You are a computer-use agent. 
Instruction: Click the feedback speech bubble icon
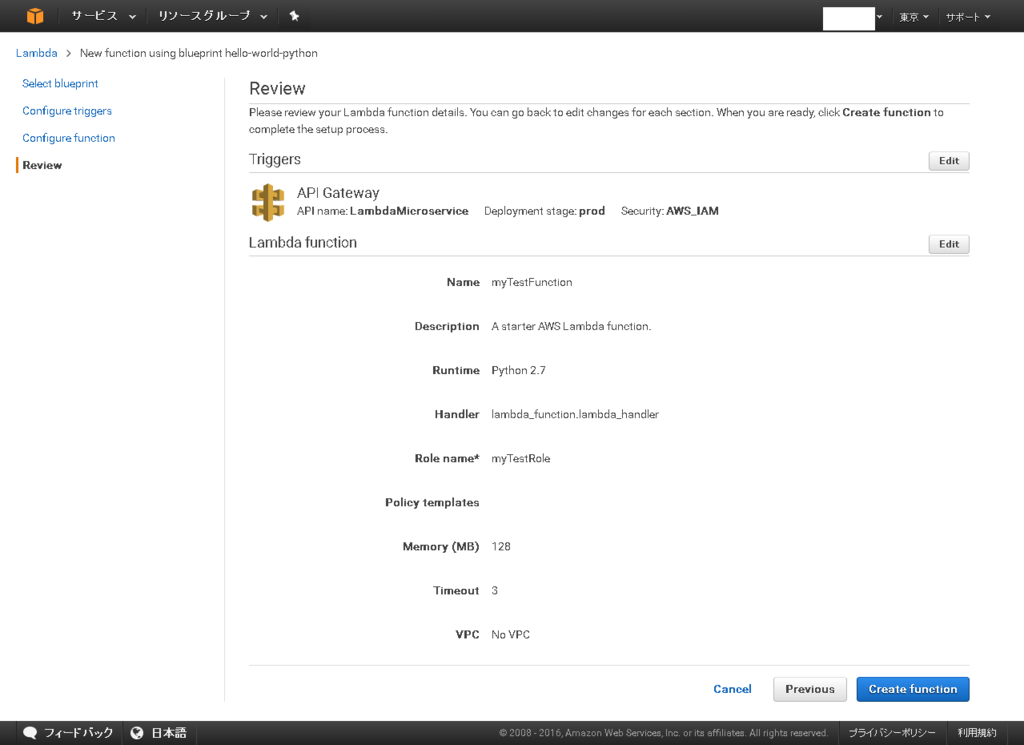30,733
